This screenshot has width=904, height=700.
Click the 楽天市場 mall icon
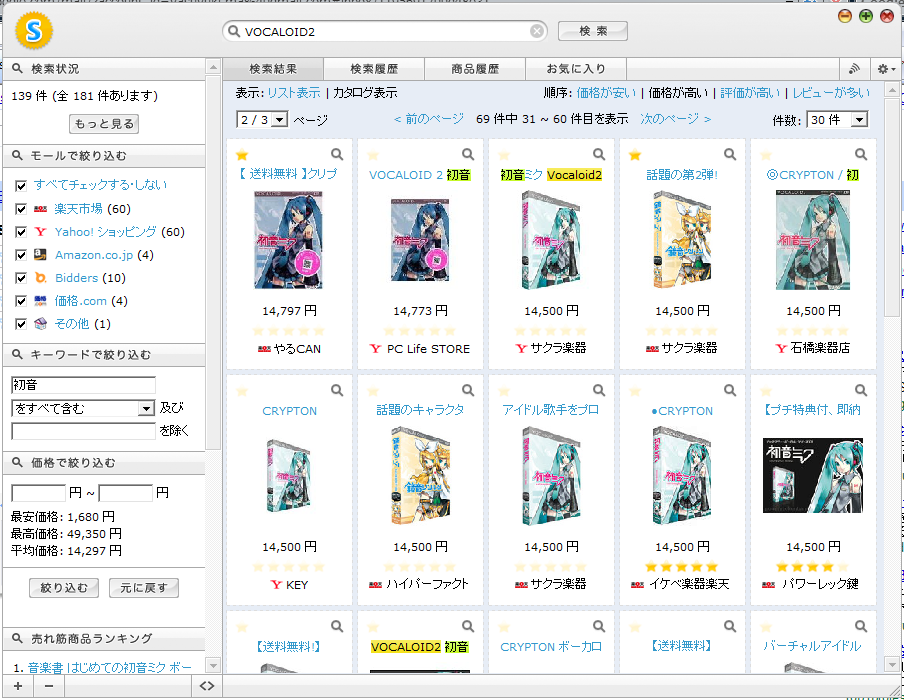[40, 209]
